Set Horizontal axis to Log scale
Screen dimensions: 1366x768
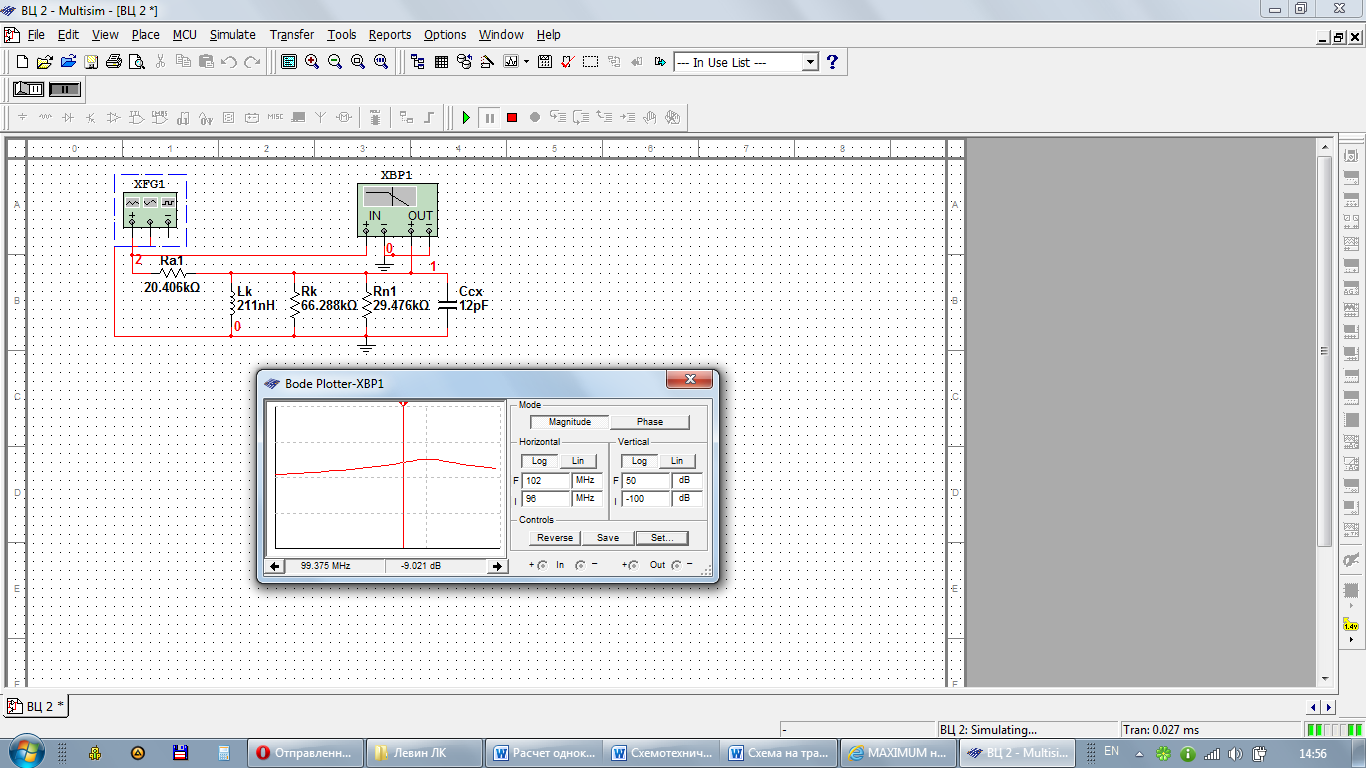coord(539,461)
